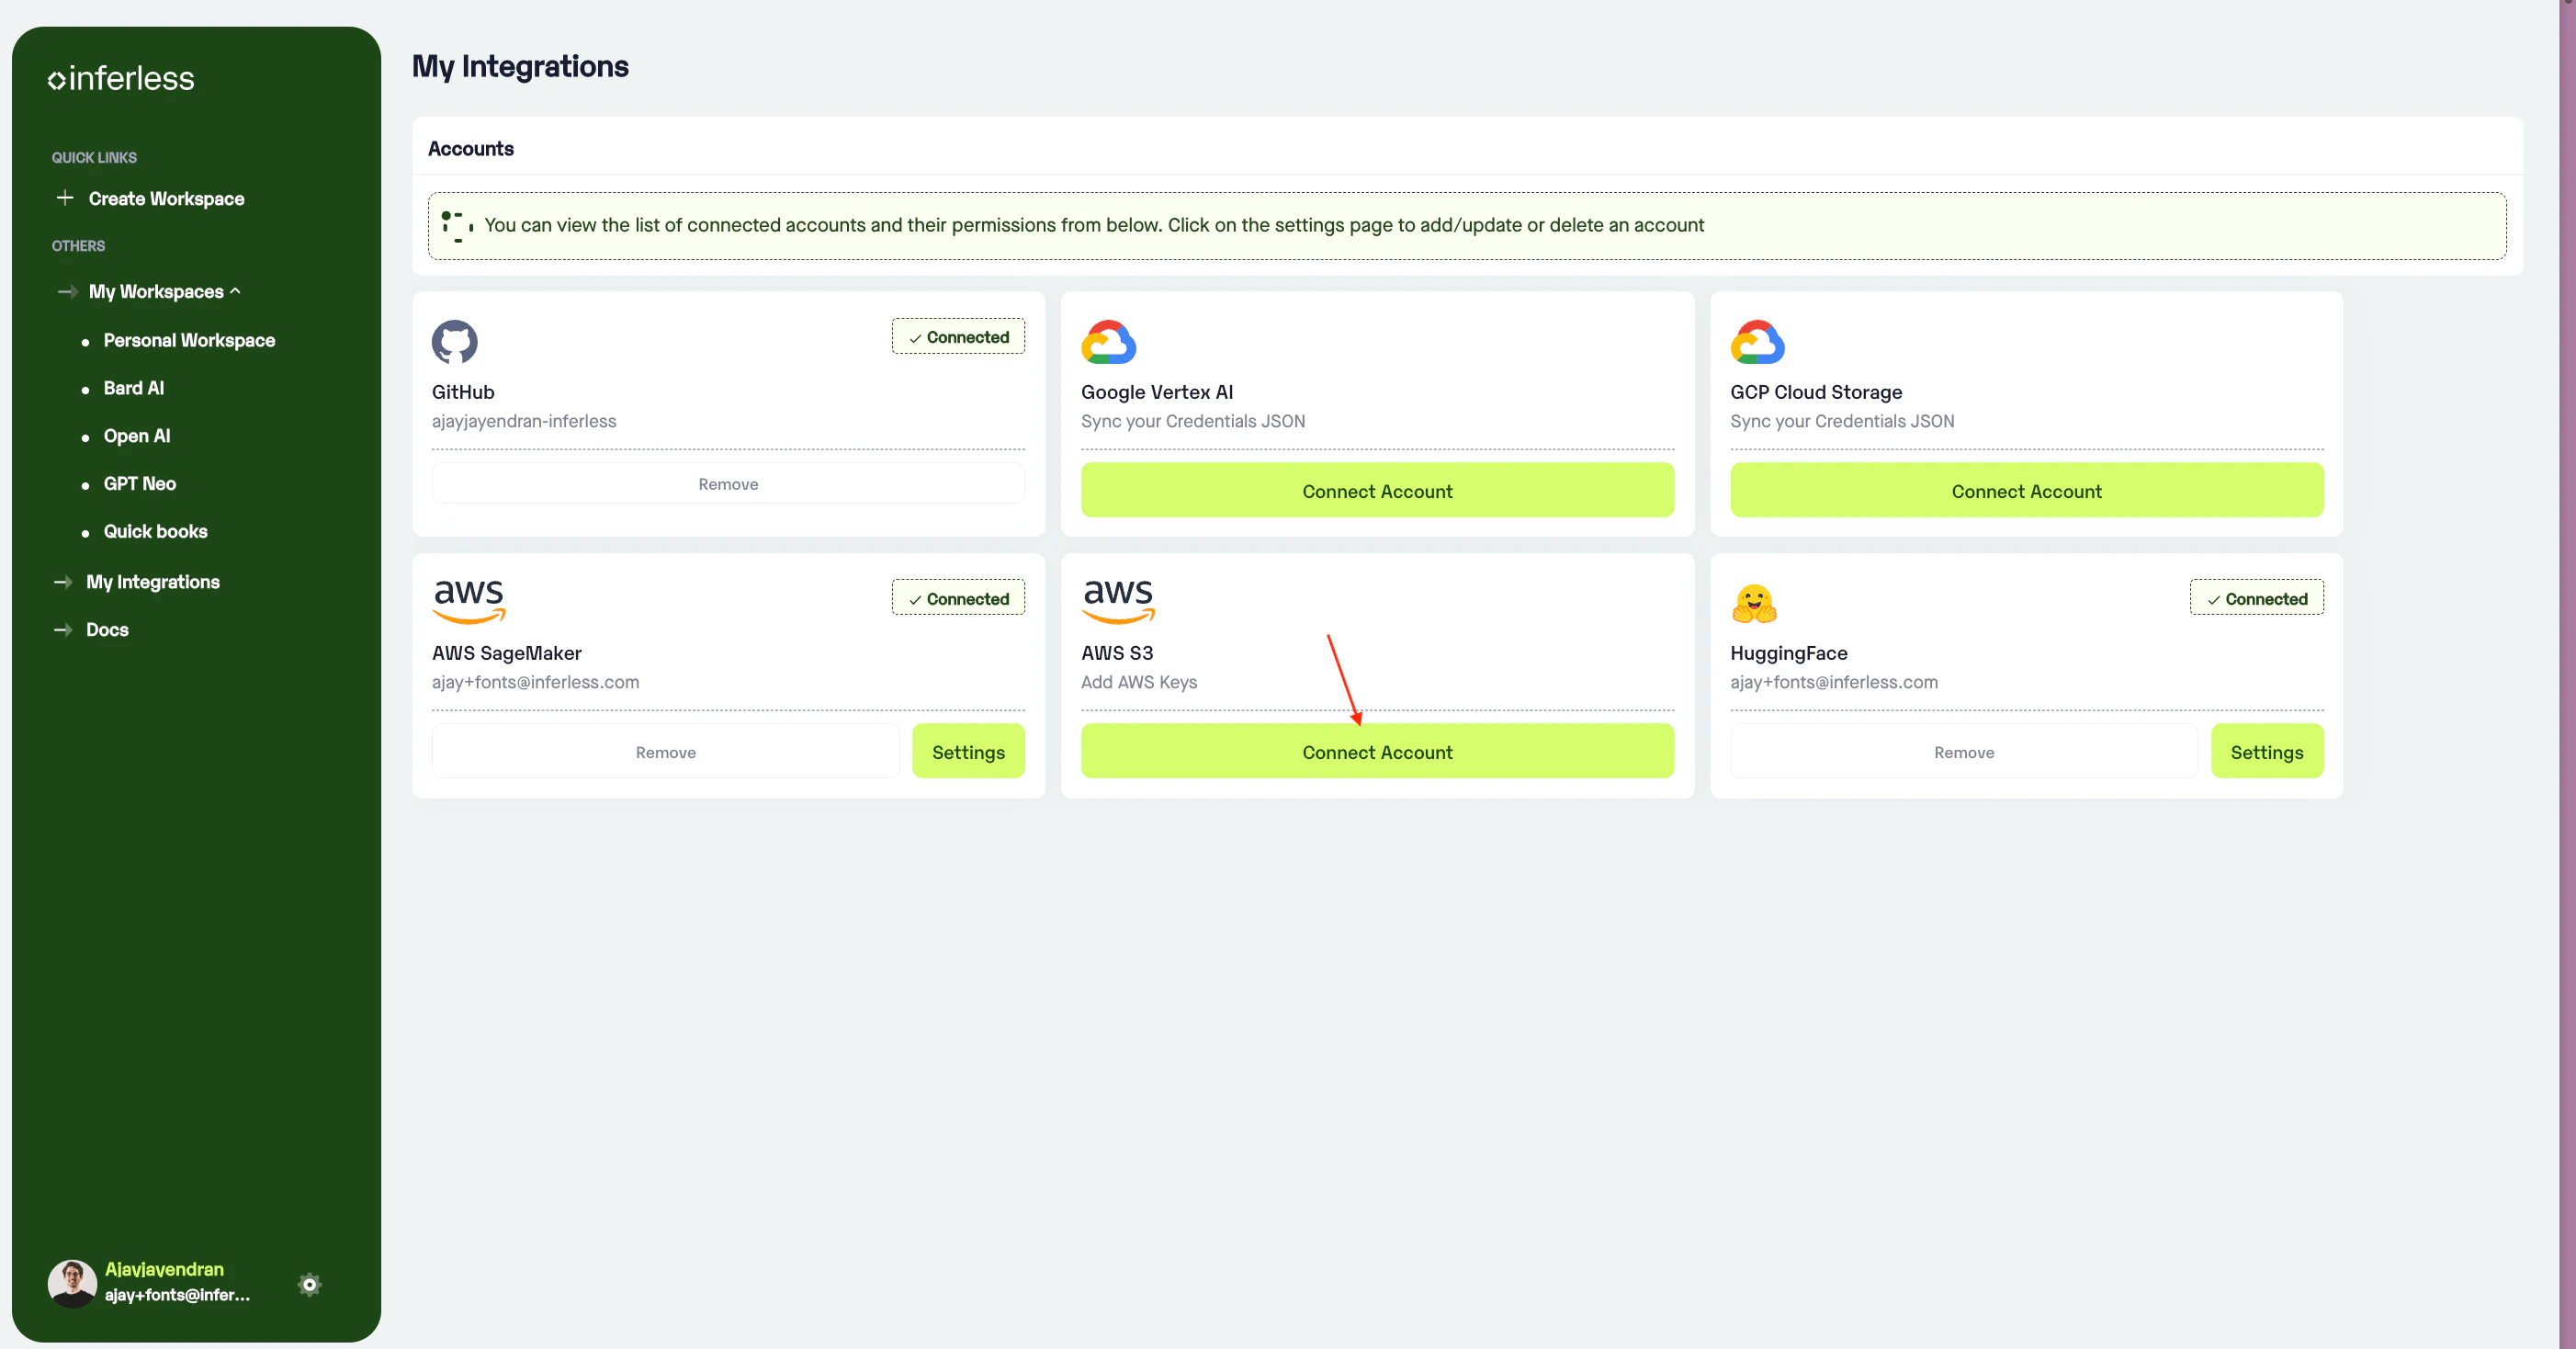Click the user profile avatar photo
Viewport: 2576px width, 1349px height.
[x=72, y=1282]
